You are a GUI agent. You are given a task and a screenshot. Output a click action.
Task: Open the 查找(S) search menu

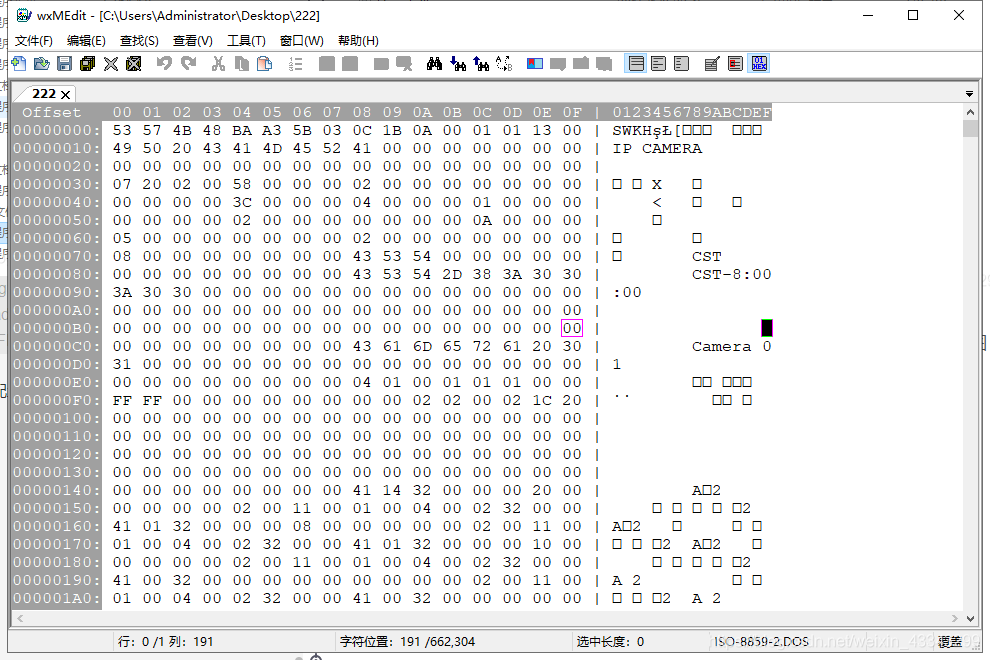coord(140,41)
